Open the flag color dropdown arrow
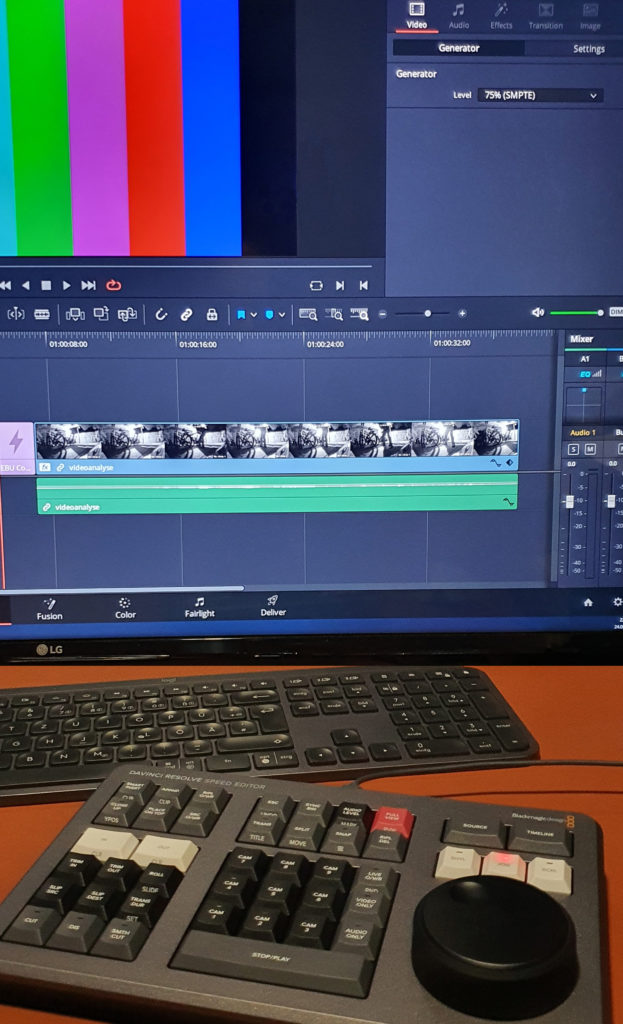 pos(253,315)
